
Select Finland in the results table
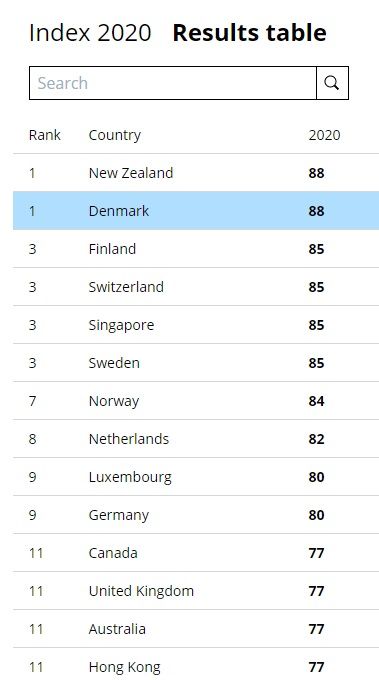[x=196, y=249]
